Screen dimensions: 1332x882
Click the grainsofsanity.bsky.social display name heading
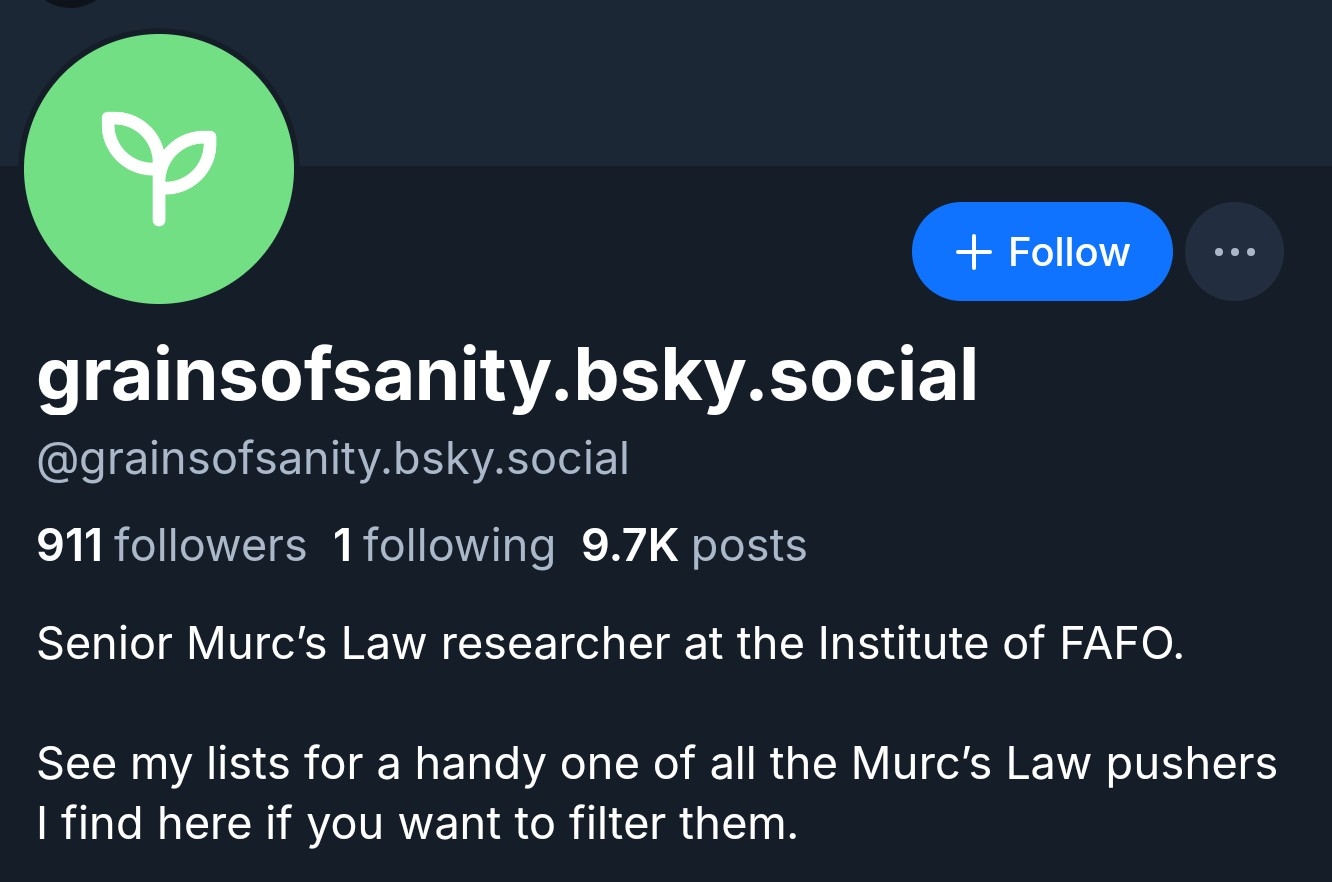[x=506, y=377]
